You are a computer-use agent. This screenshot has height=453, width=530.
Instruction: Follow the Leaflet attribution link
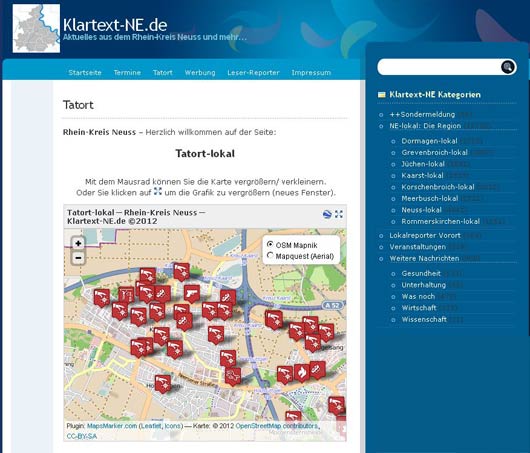point(151,426)
